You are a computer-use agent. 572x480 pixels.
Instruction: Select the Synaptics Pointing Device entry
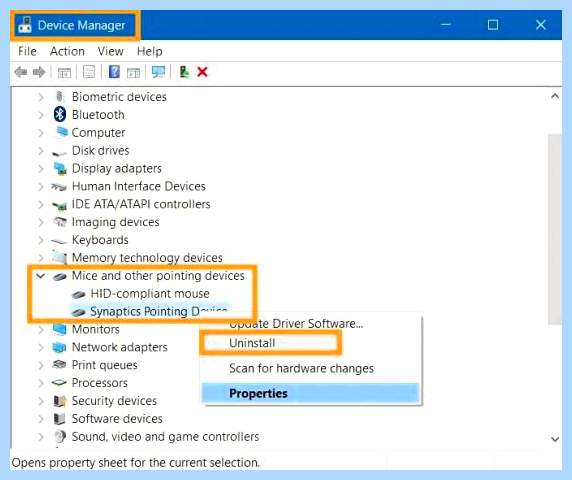(159, 311)
